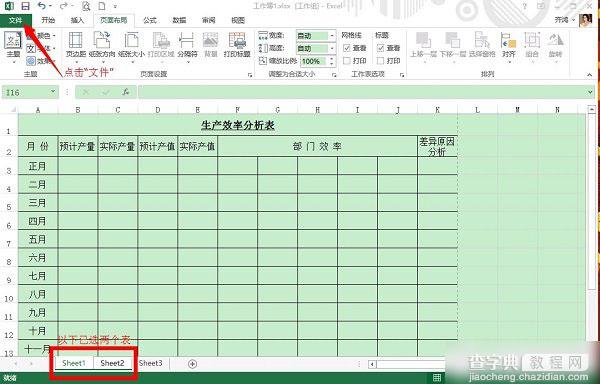Open the 调整为合适大小 dialog launcher
Image resolution: width=600 pixels, height=384 pixels.
pyautogui.click(x=334, y=75)
